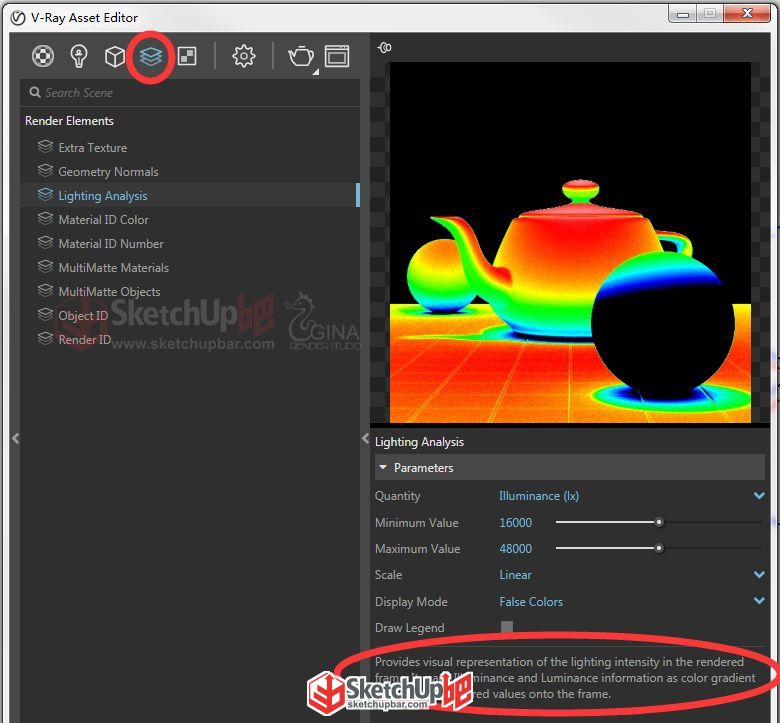The height and width of the screenshot is (723, 780).
Task: Open the Render Elements layers icon
Action: point(151,56)
